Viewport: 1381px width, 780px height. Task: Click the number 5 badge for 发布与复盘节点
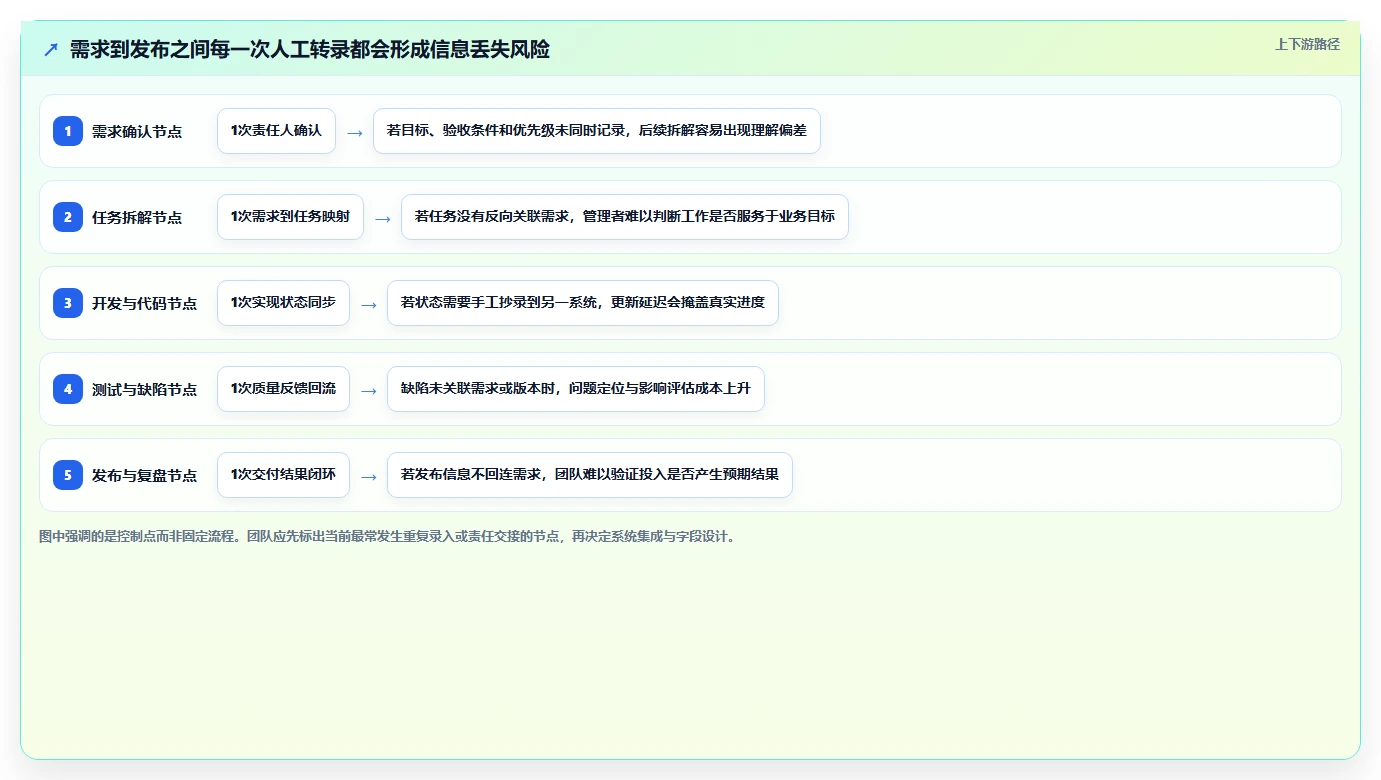68,475
